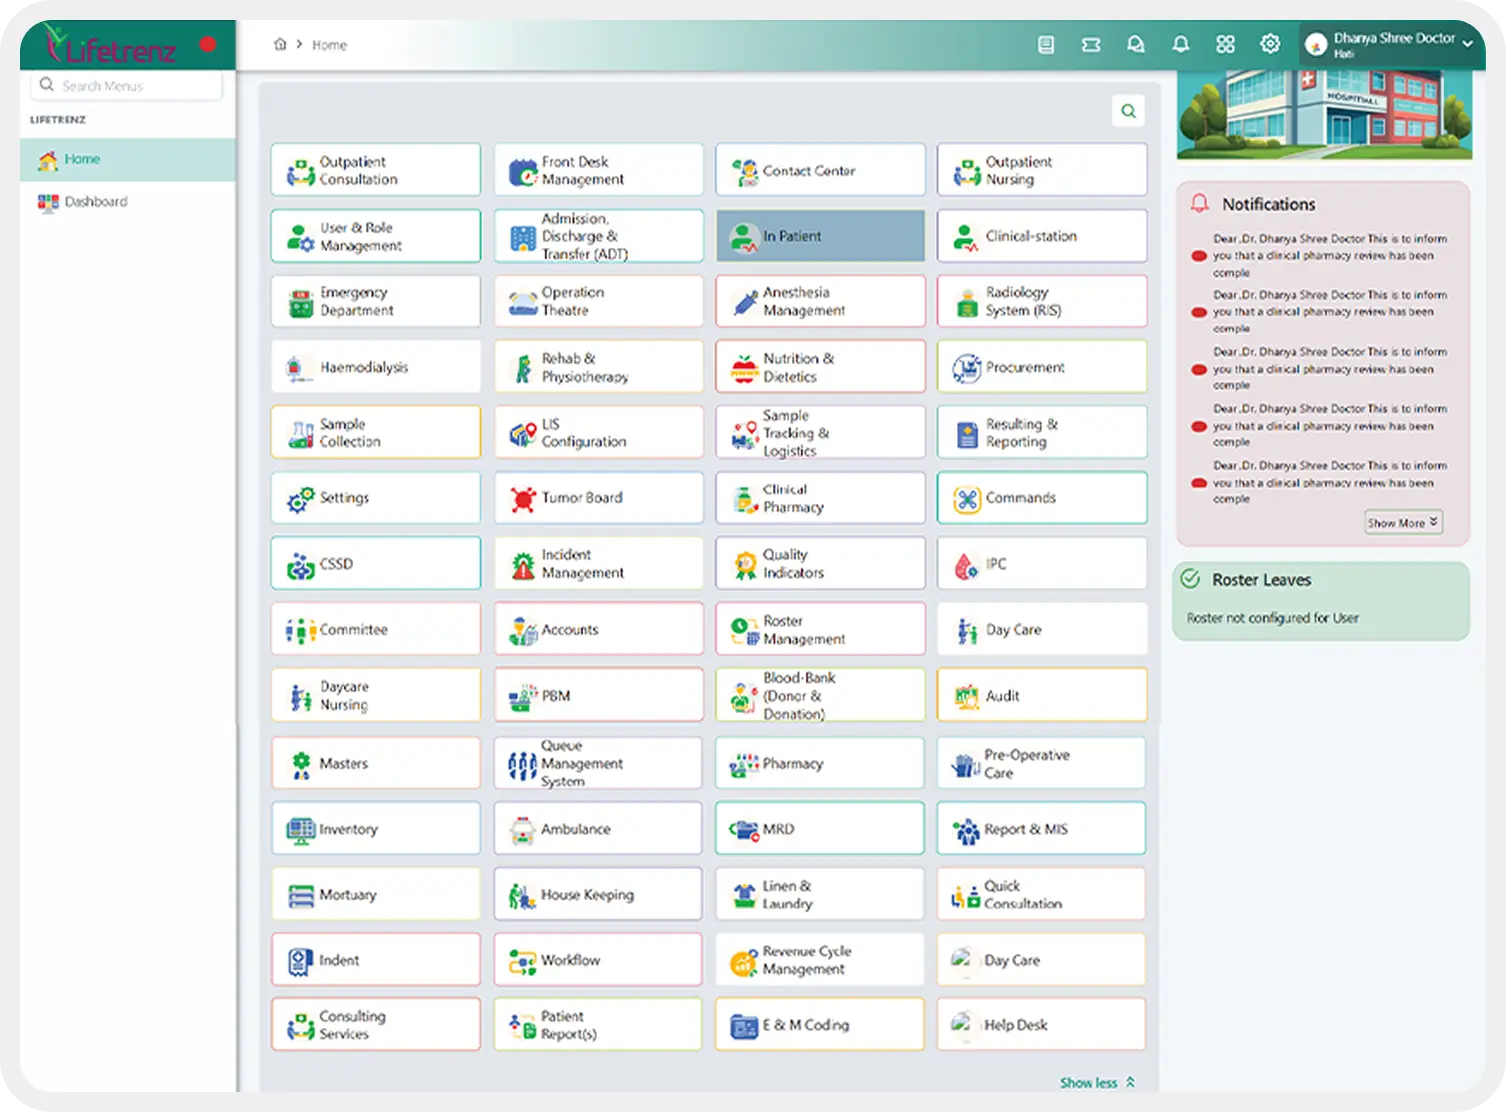Viewport: 1506px width, 1112px height.
Task: Click the hospital building banner image
Action: (x=1324, y=113)
